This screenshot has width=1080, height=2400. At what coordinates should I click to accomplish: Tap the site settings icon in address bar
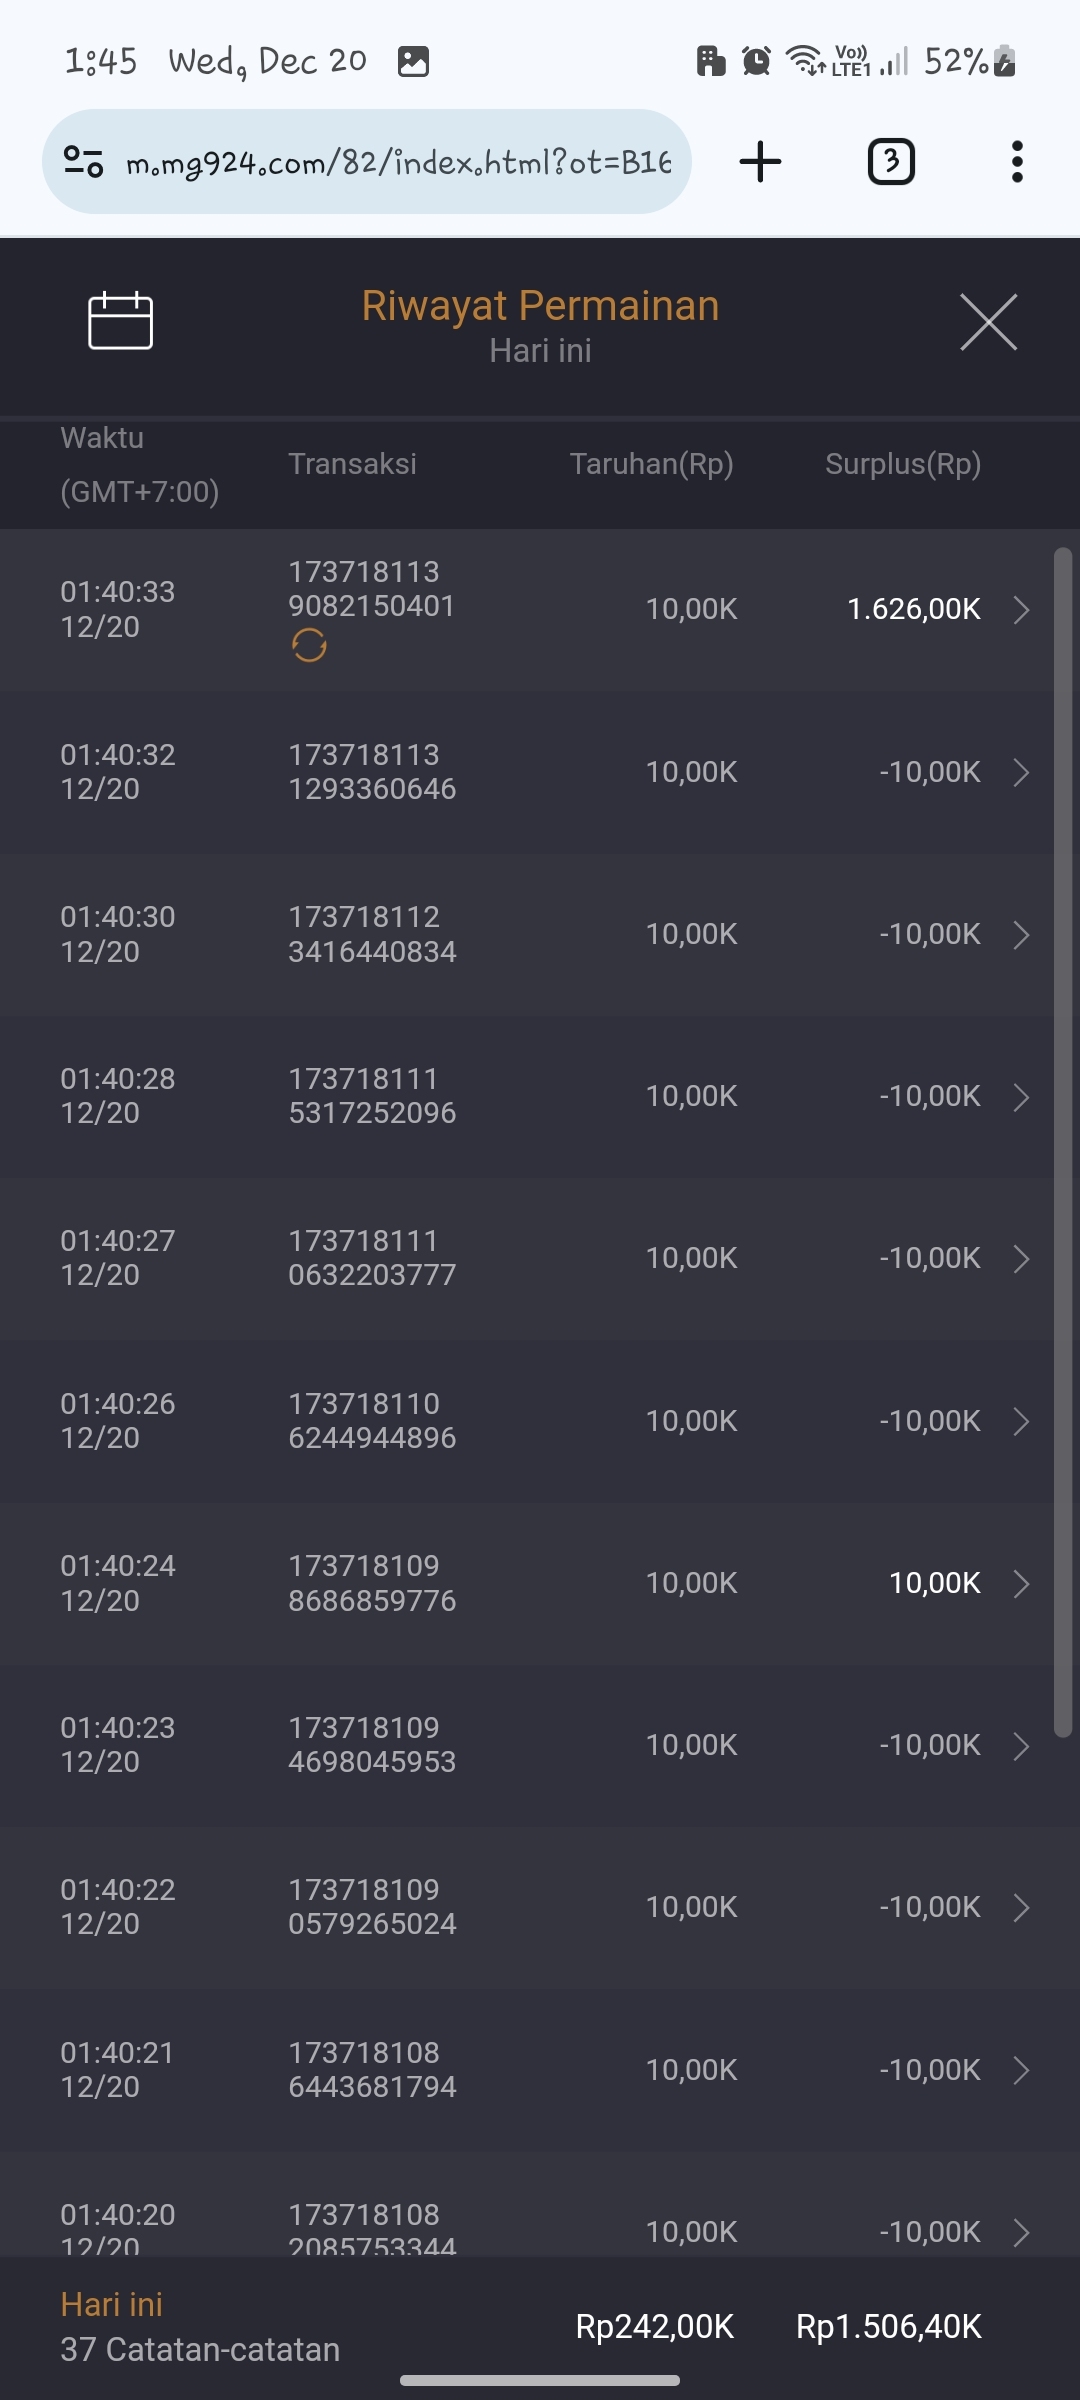(x=83, y=161)
